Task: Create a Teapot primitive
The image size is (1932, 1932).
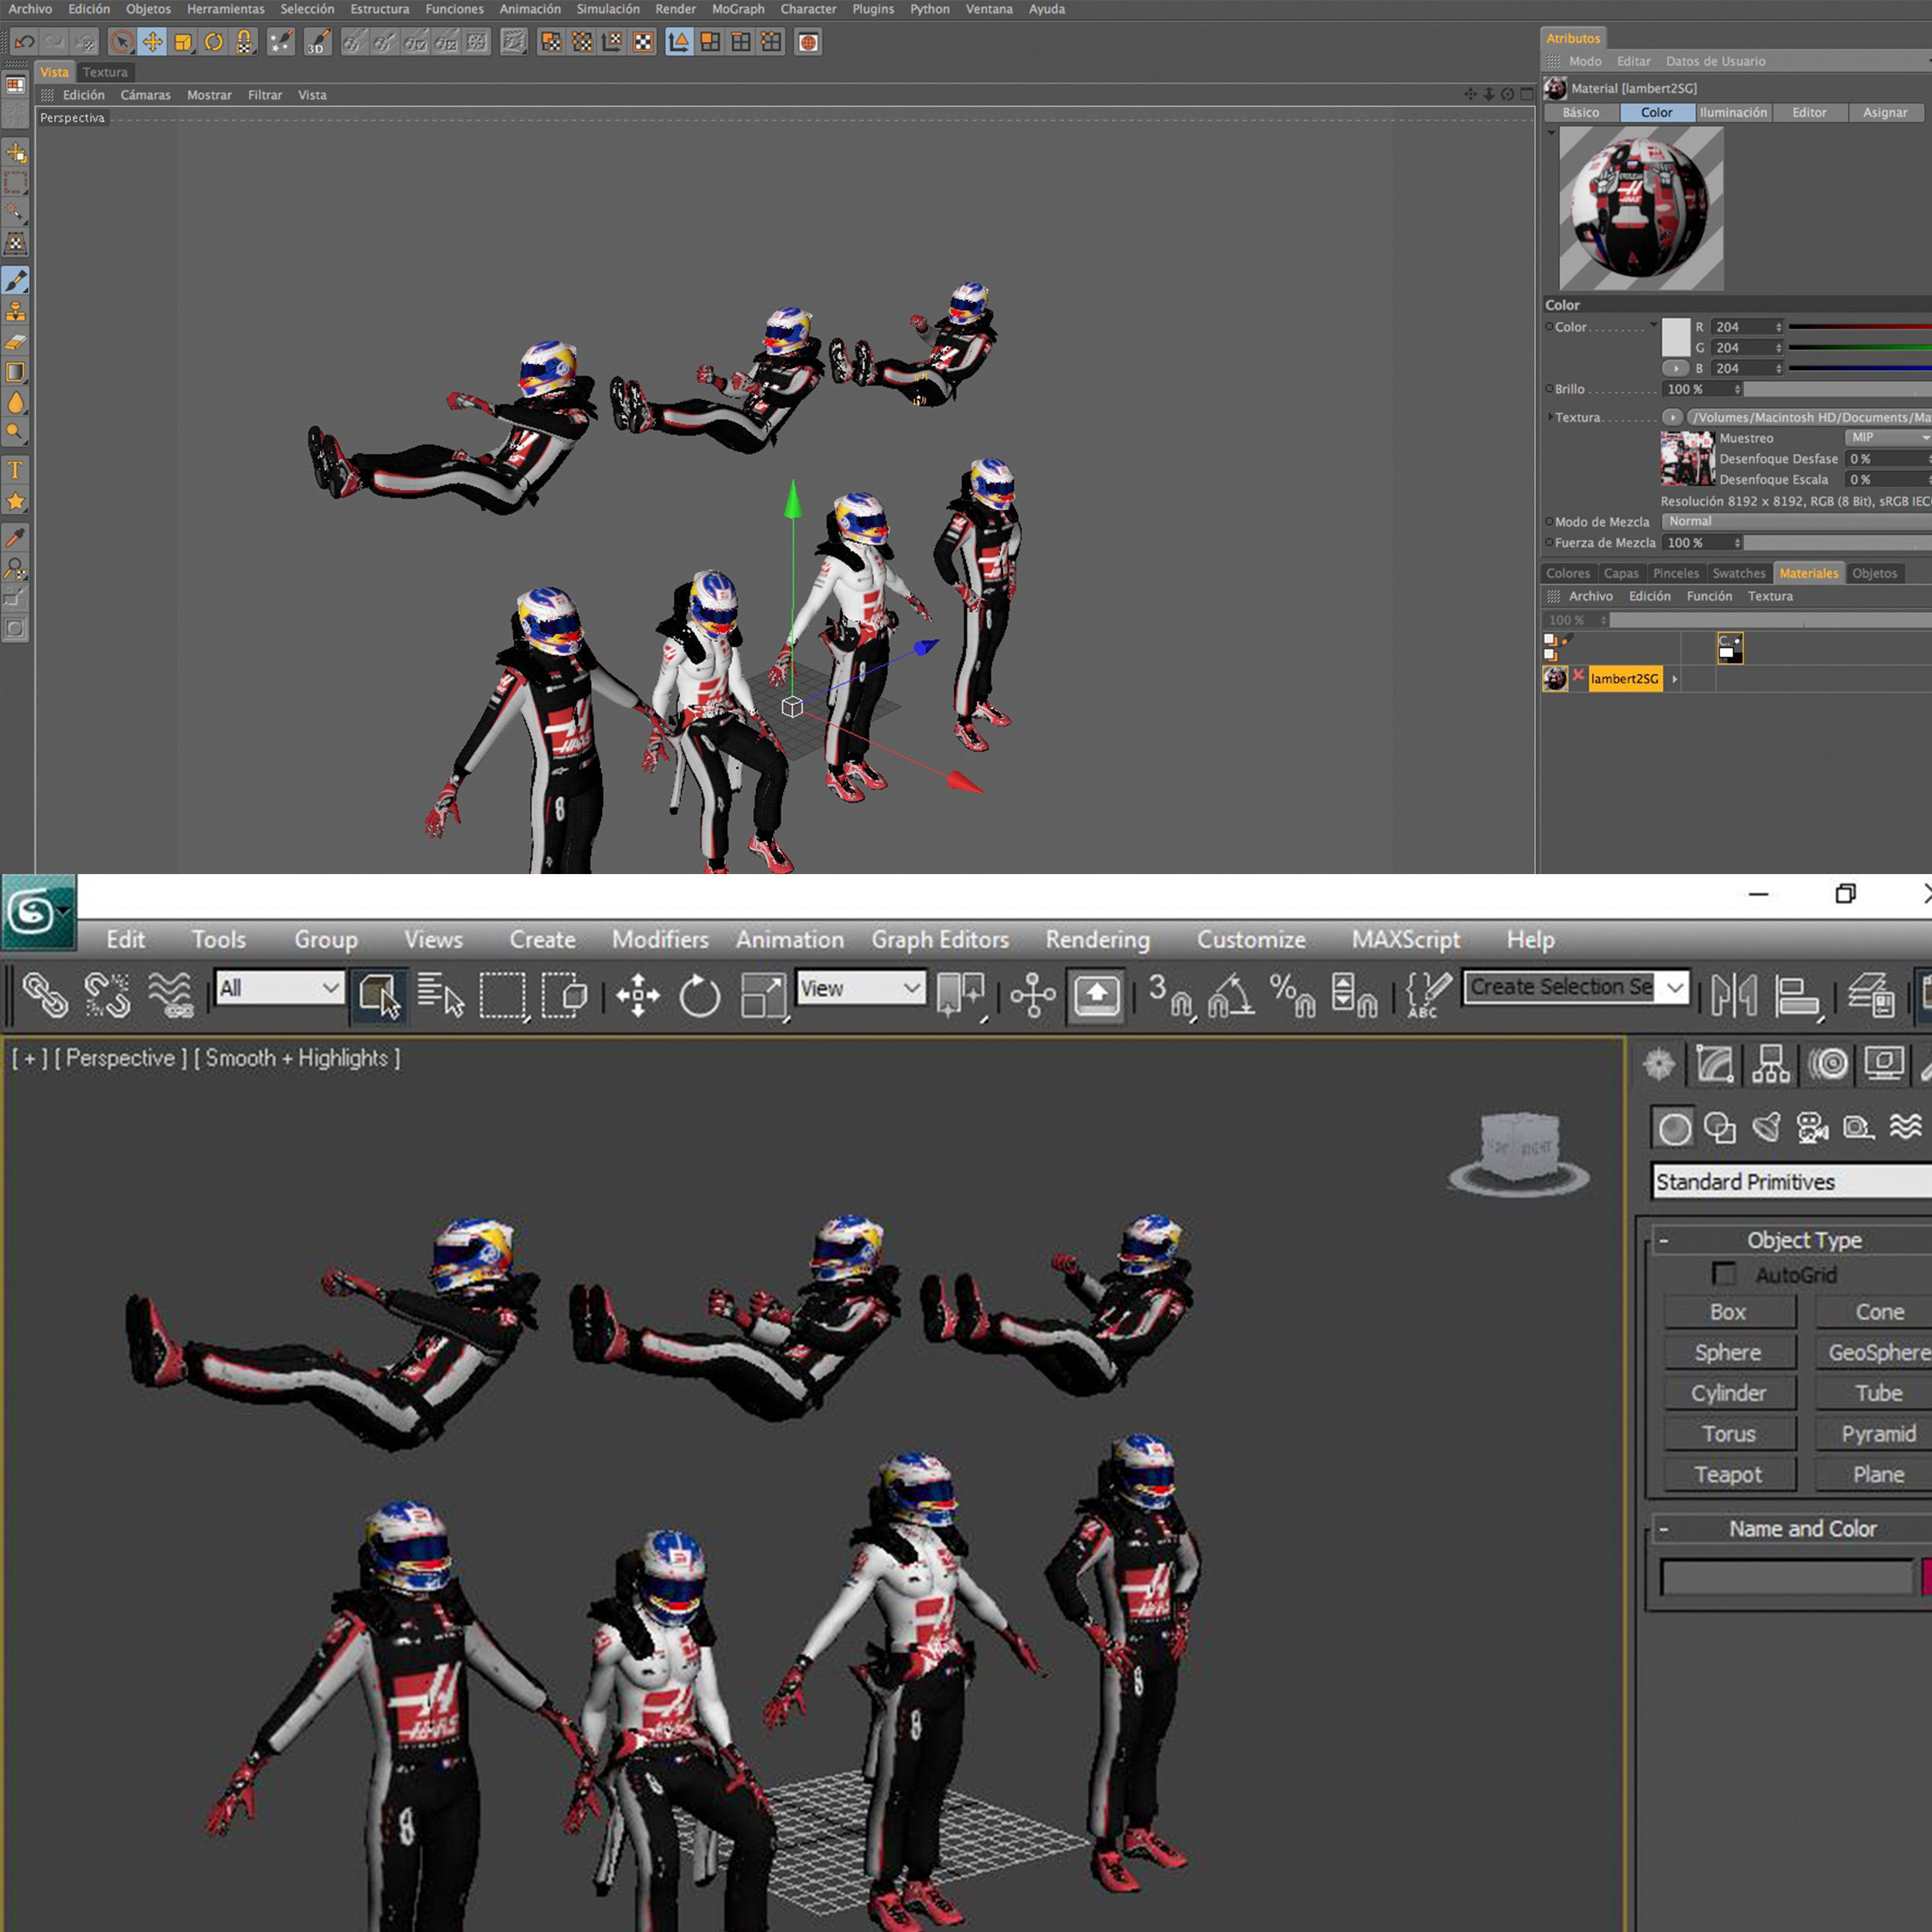Action: coord(1729,1475)
